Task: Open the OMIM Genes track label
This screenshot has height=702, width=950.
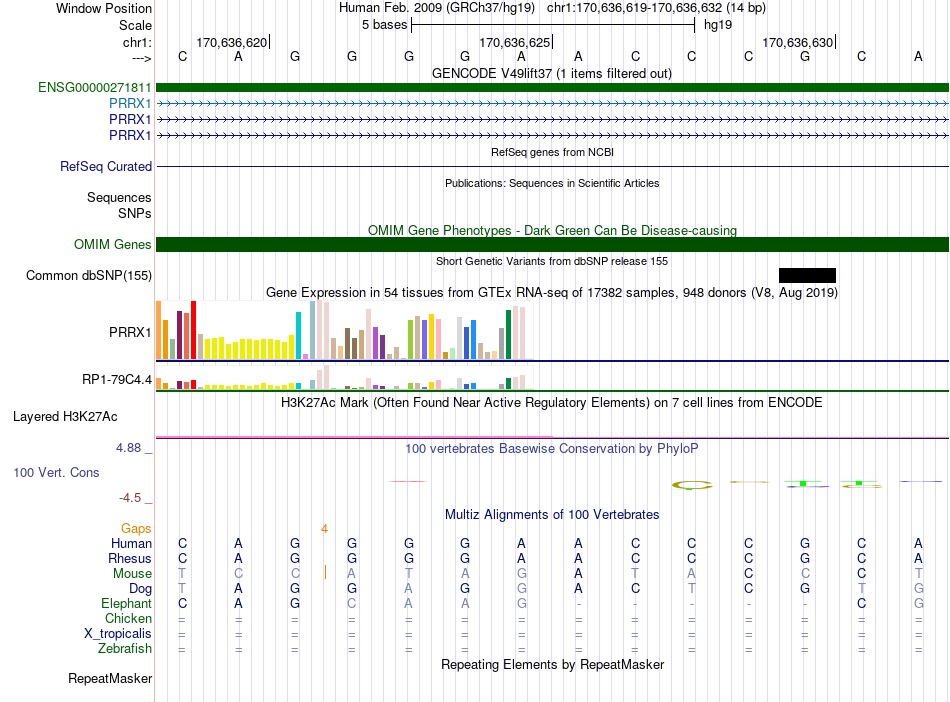Action: coord(113,244)
